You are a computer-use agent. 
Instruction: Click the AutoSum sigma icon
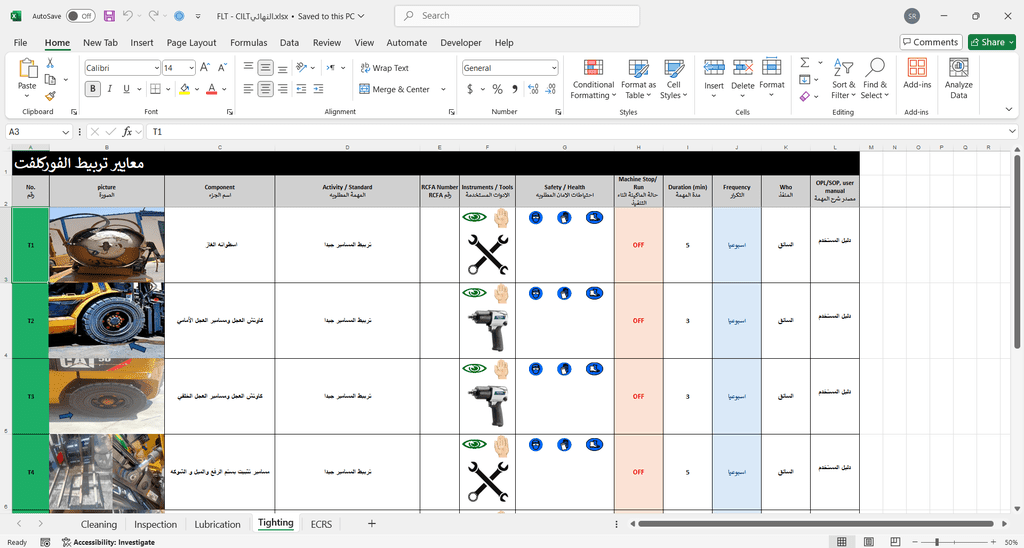point(805,63)
